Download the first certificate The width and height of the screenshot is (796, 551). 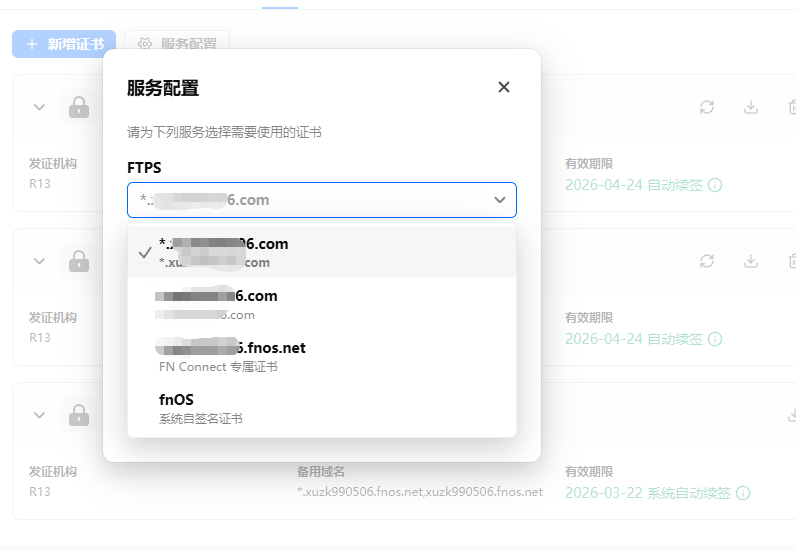pyautogui.click(x=751, y=107)
